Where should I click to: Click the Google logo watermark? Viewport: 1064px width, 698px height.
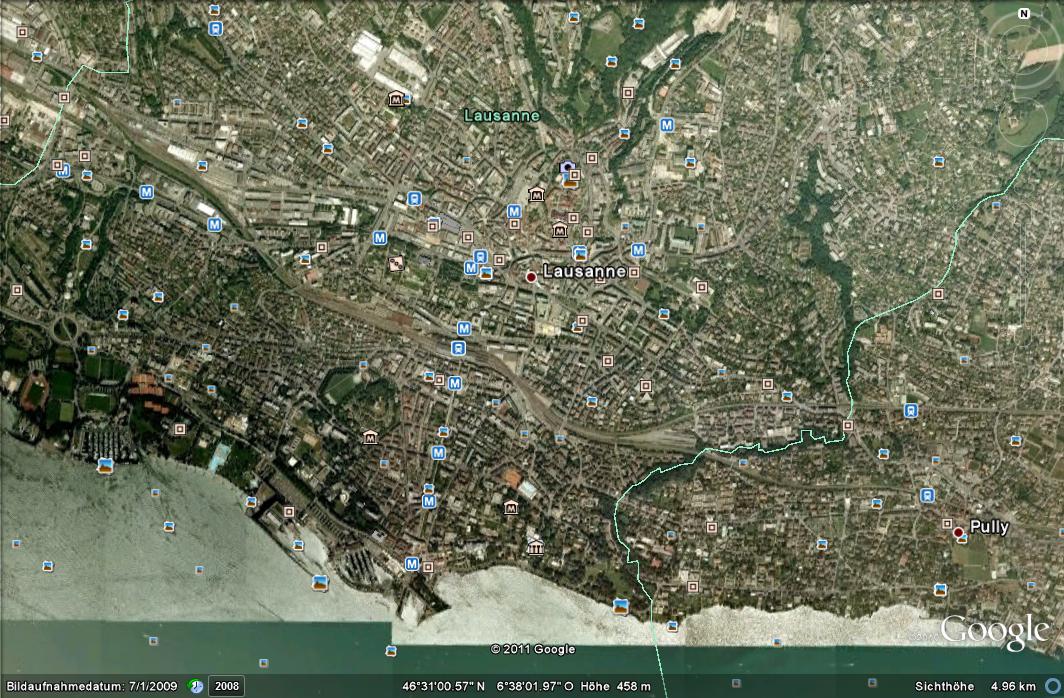[x=994, y=631]
